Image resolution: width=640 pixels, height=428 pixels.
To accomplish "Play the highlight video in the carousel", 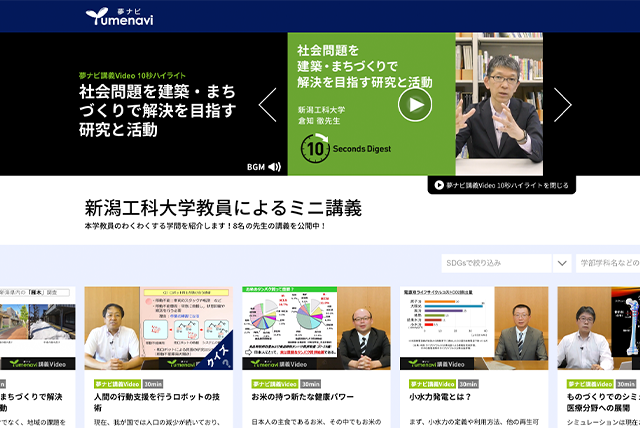I will [x=414, y=105].
